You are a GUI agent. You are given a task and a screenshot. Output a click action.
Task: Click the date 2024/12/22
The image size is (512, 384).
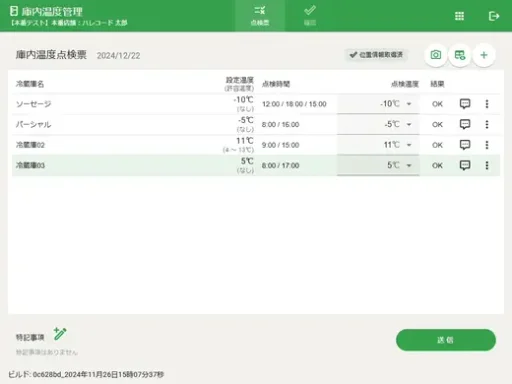(x=119, y=56)
